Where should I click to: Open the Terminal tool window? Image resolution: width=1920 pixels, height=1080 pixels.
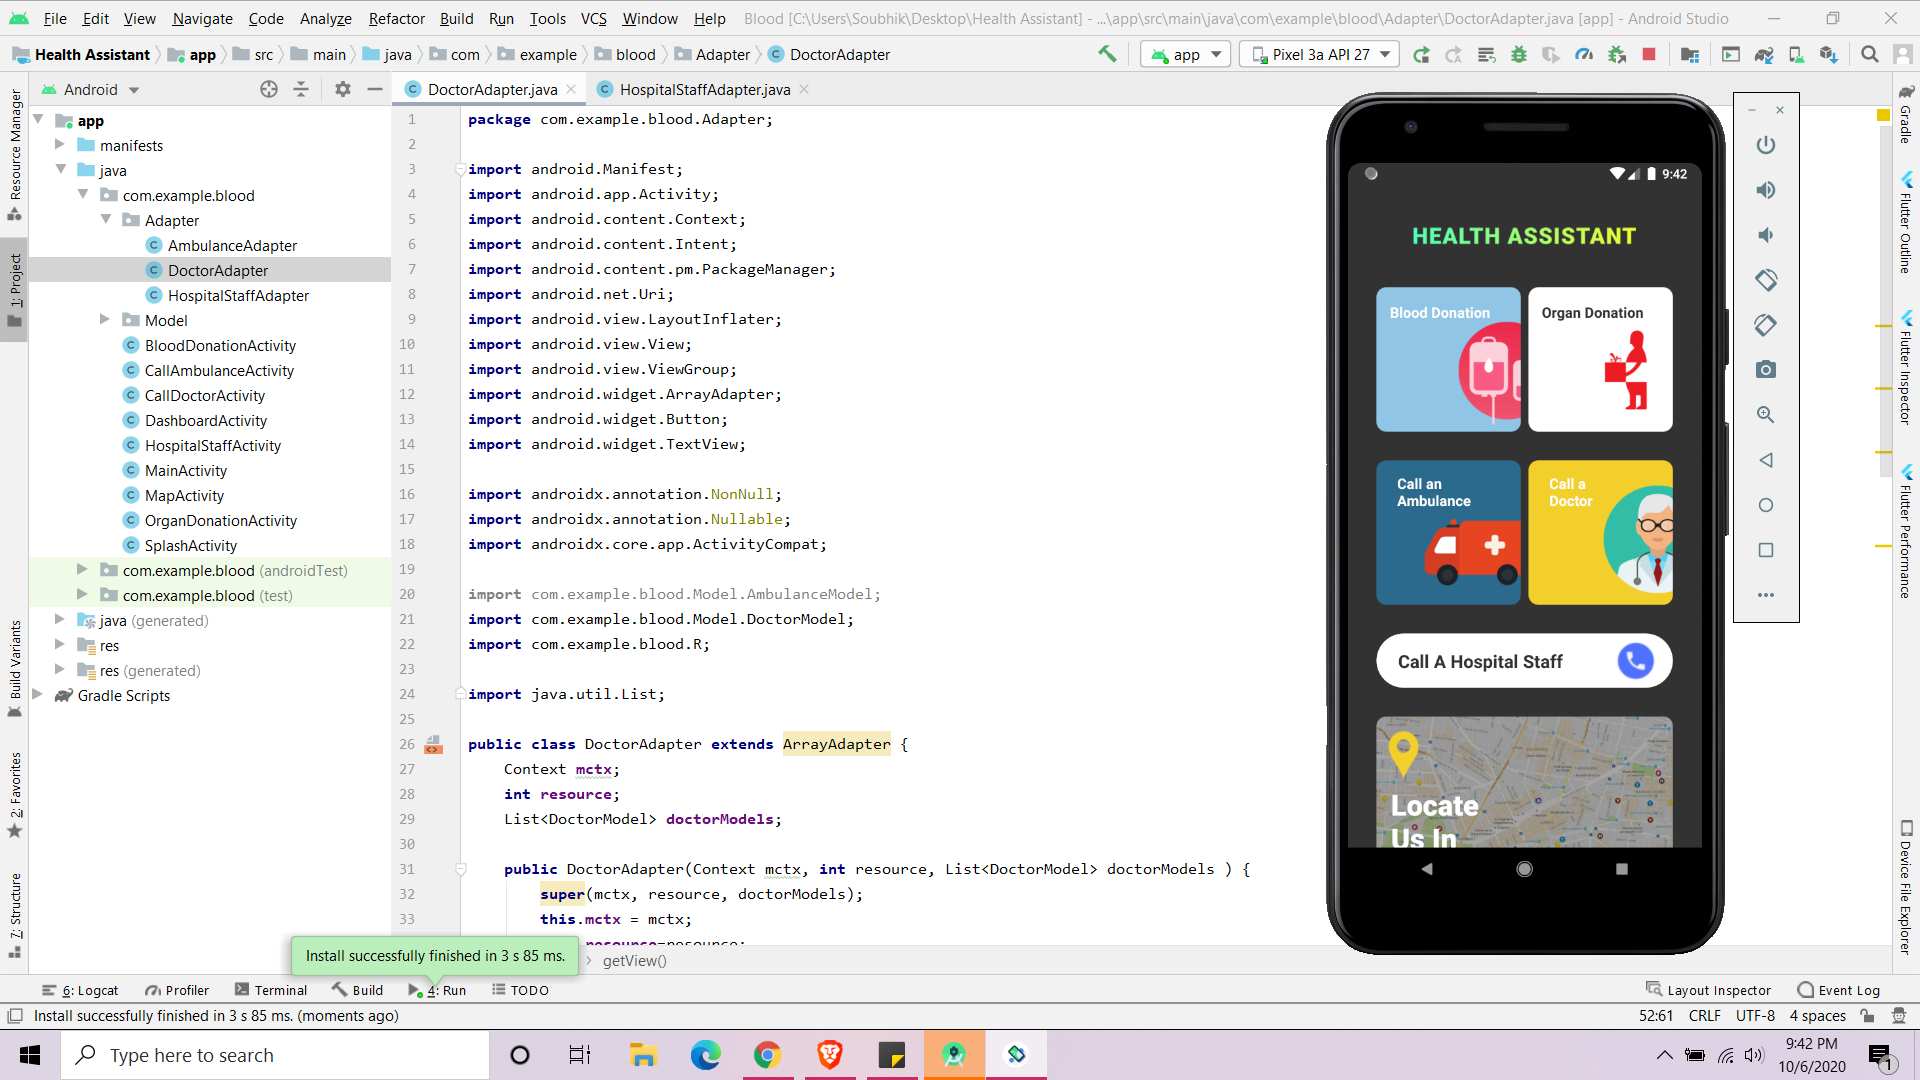(271, 990)
